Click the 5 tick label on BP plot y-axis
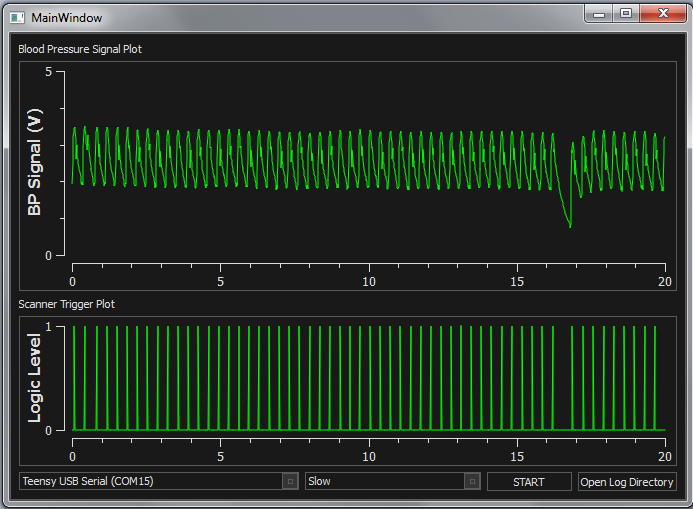The width and height of the screenshot is (693, 509). tap(49, 72)
